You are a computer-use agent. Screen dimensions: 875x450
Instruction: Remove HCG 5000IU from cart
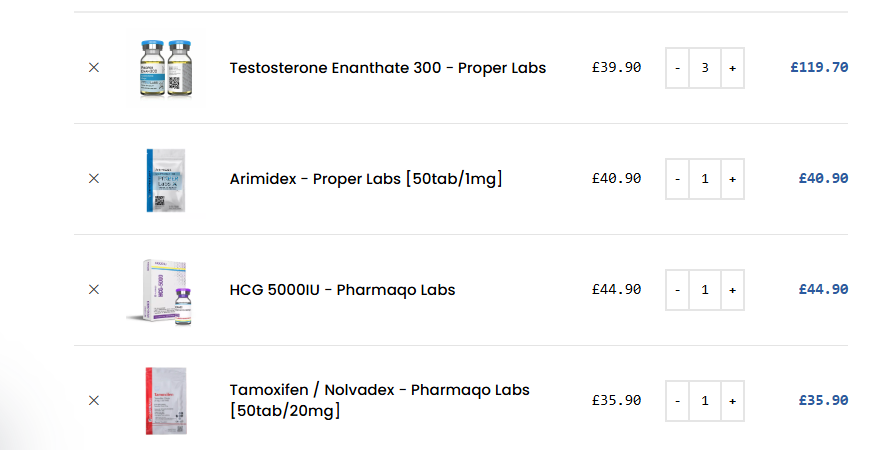[94, 290]
